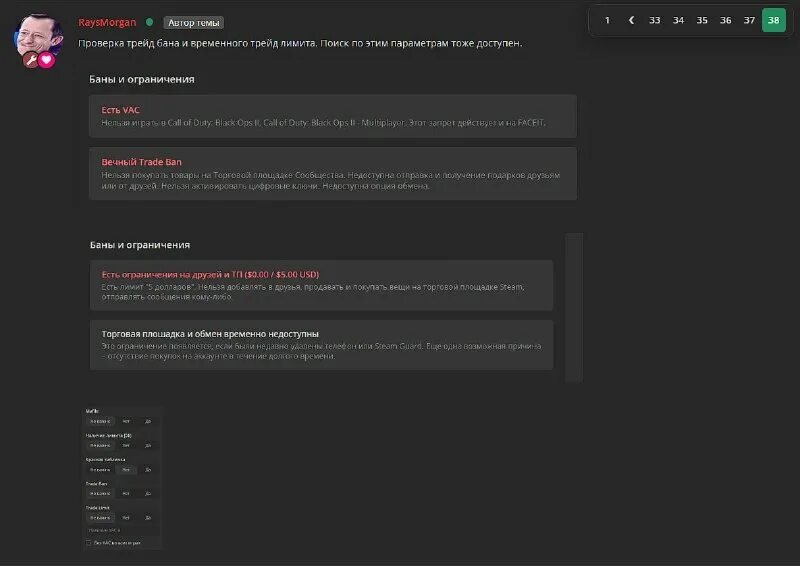Image resolution: width=800 pixels, height=566 pixels.
Task: Open the small search-filters screenshot thumbnail
Action: [122, 478]
